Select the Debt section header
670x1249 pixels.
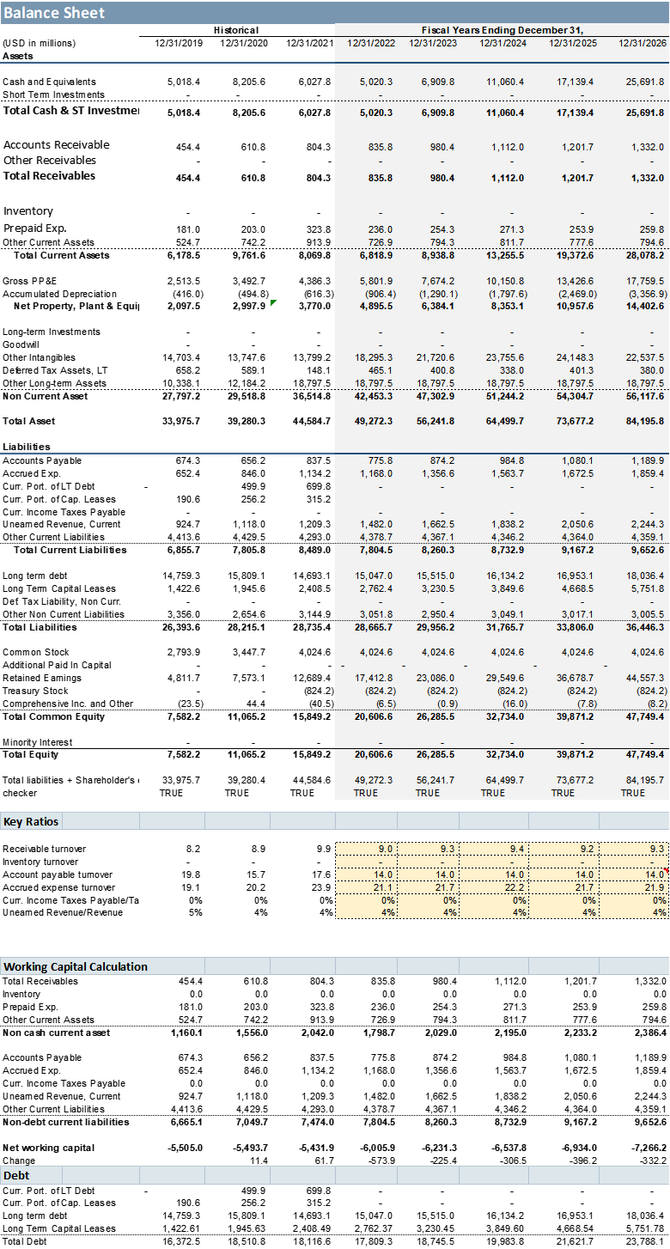[x=16, y=1175]
